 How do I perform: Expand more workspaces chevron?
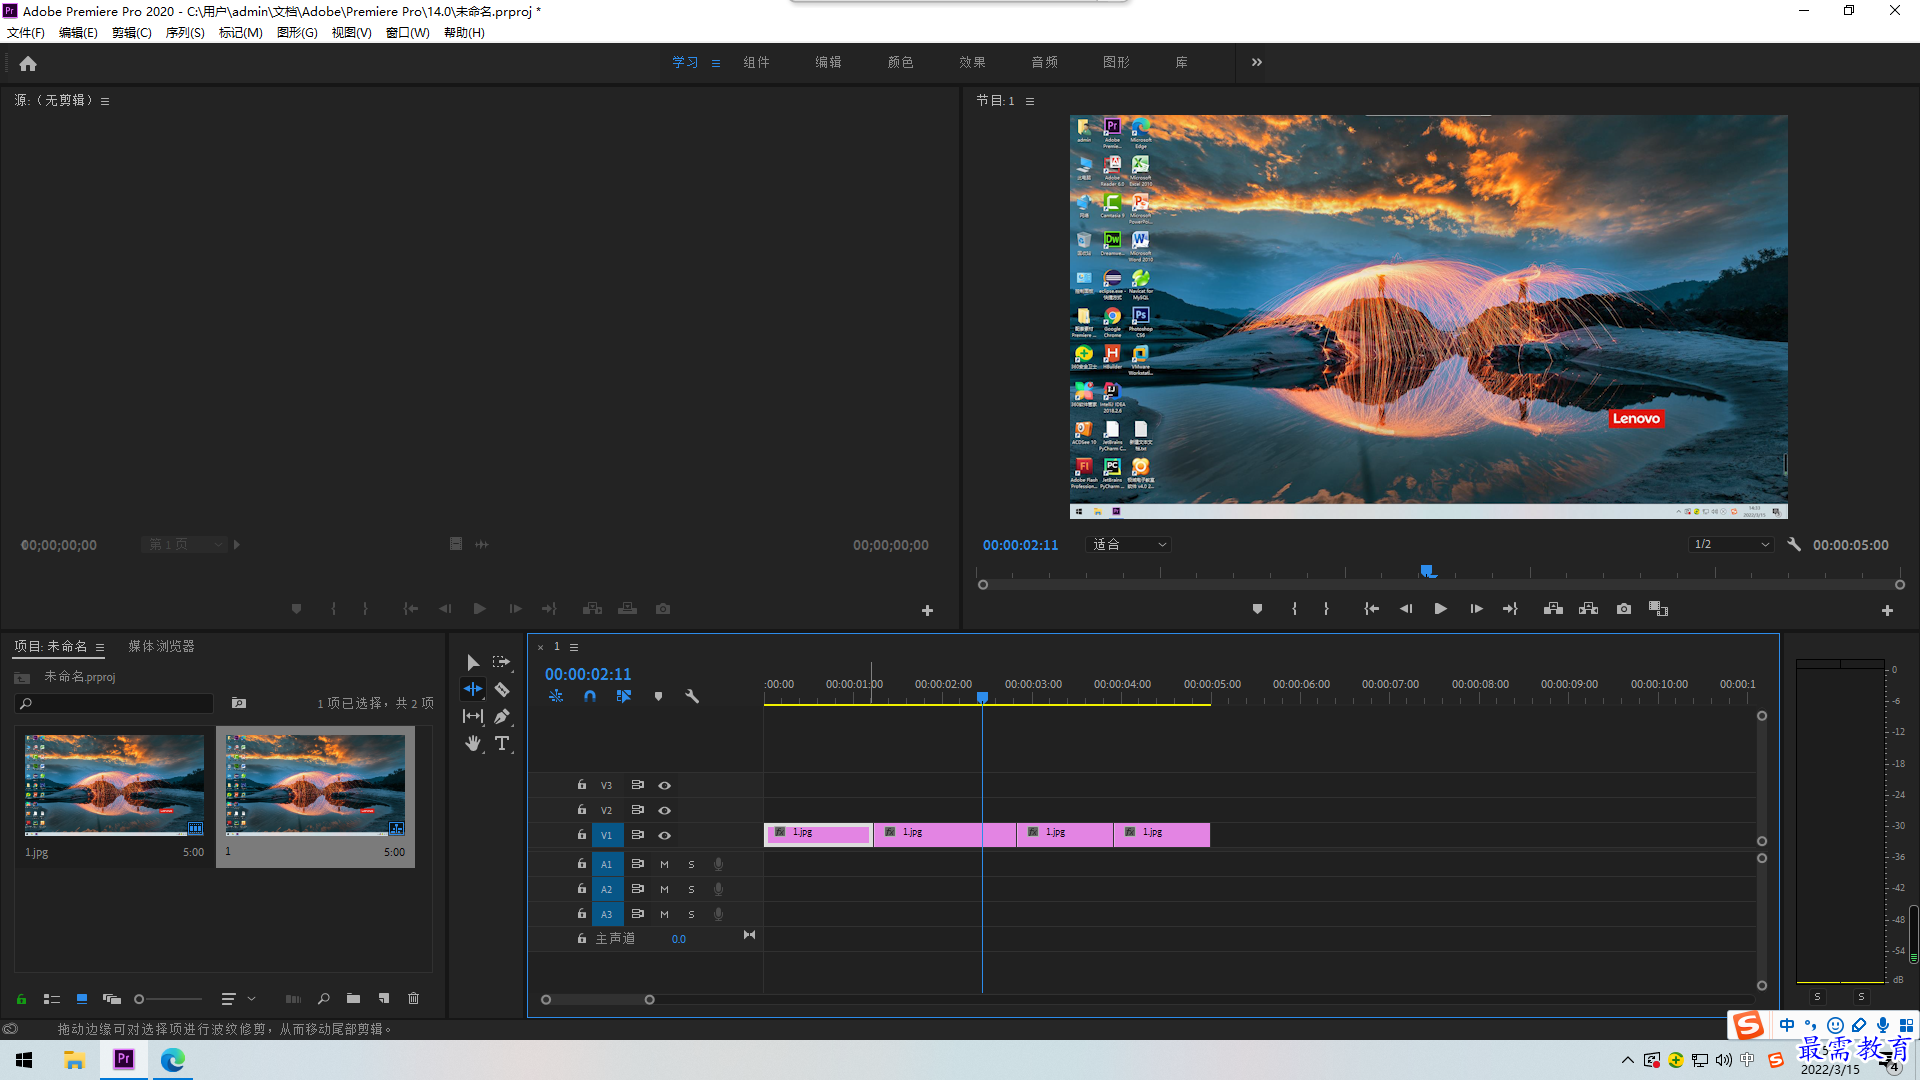tap(1257, 62)
